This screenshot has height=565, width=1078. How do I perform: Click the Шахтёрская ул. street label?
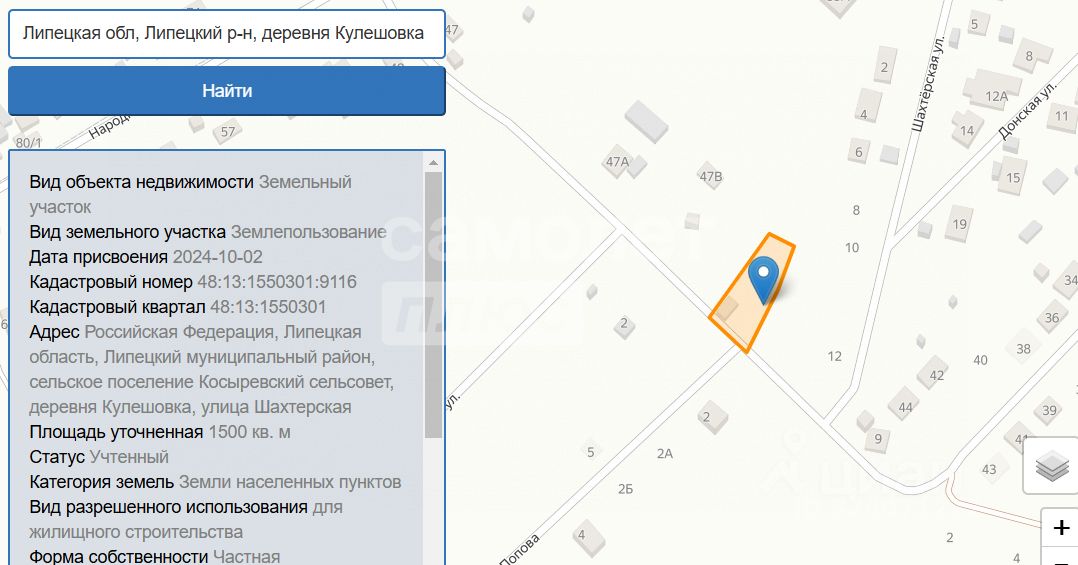[x=928, y=81]
